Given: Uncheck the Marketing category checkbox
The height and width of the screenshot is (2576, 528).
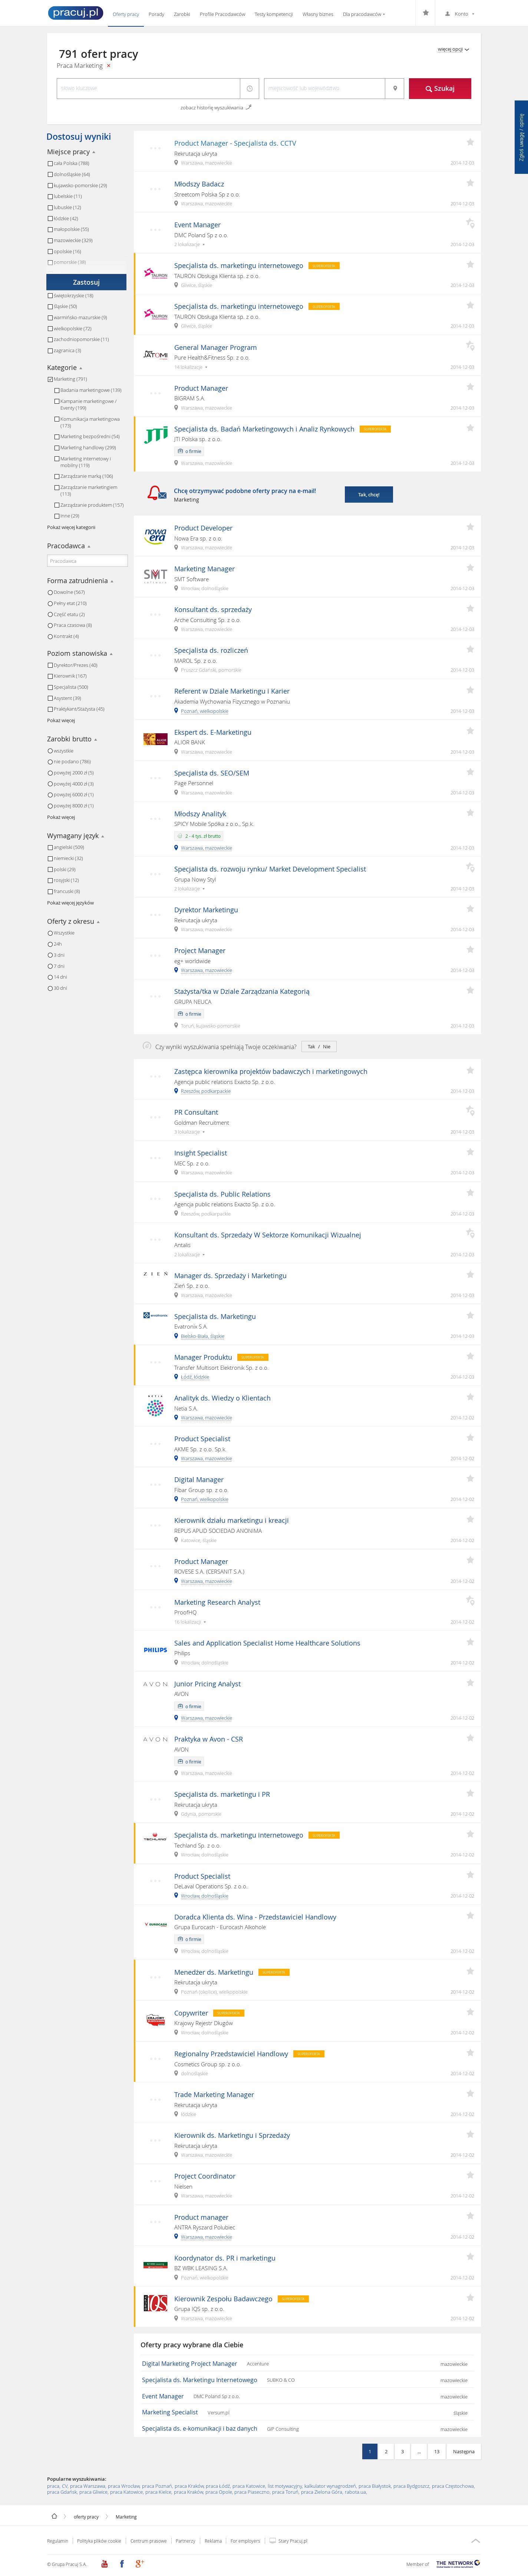Looking at the screenshot, I should [50, 379].
